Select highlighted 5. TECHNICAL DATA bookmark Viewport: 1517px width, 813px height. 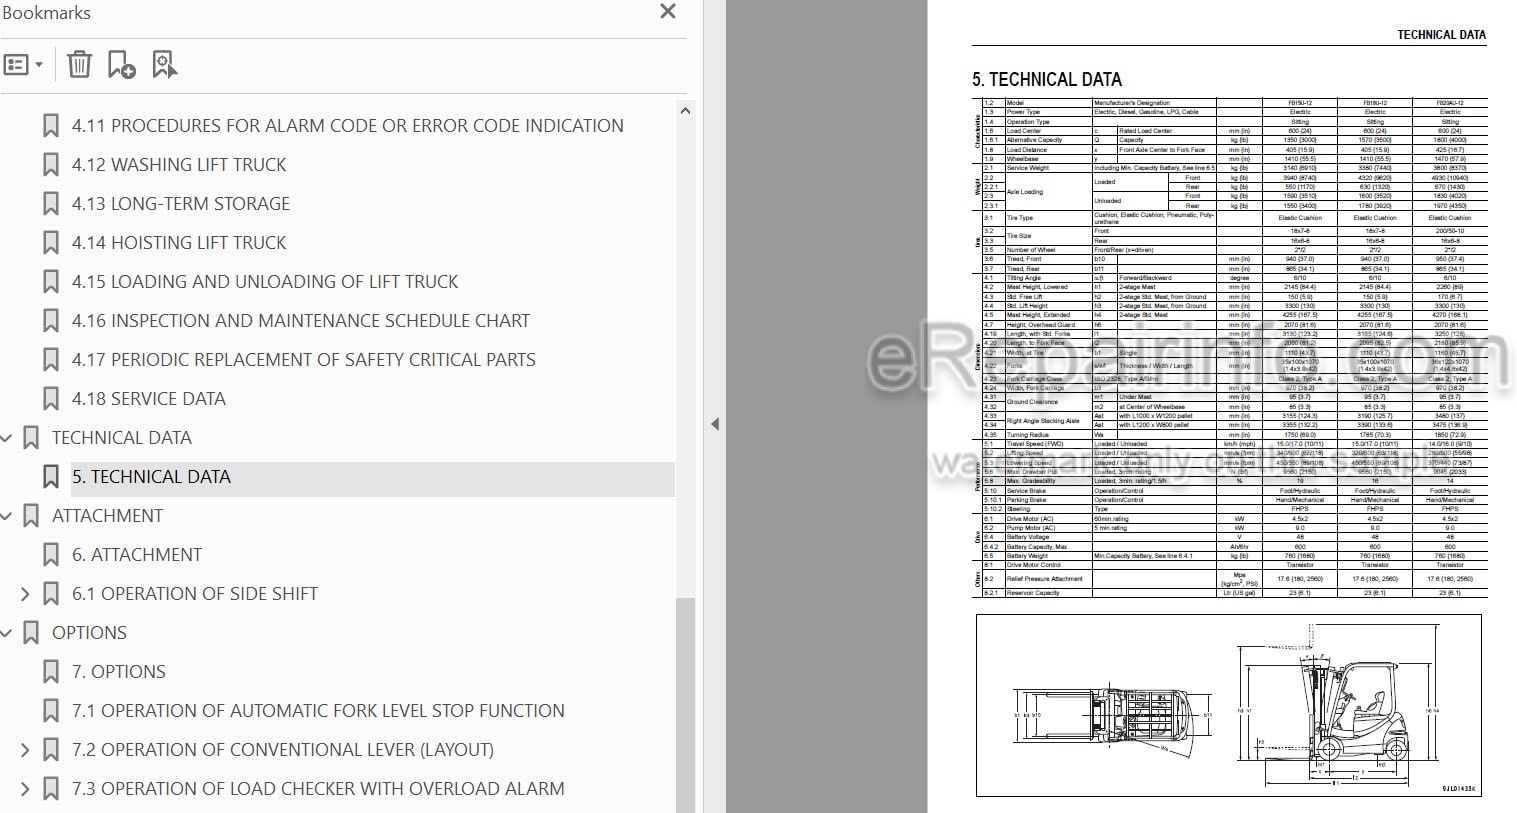[x=151, y=477]
